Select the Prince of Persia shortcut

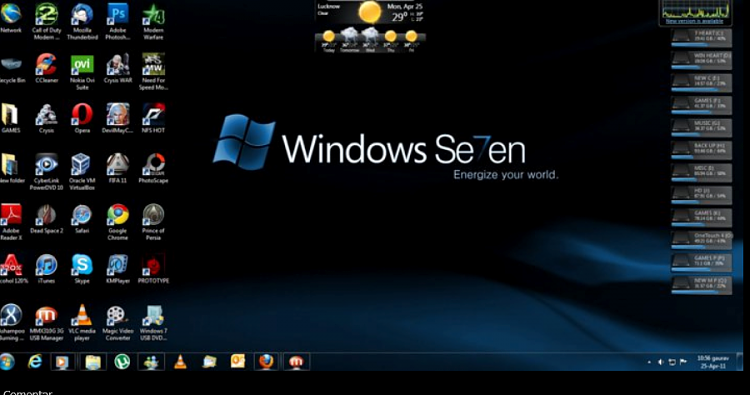pos(153,222)
